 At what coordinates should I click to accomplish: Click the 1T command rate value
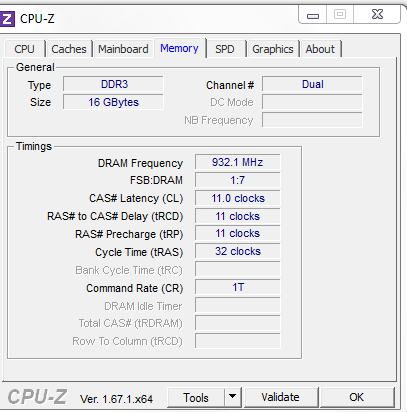(238, 287)
